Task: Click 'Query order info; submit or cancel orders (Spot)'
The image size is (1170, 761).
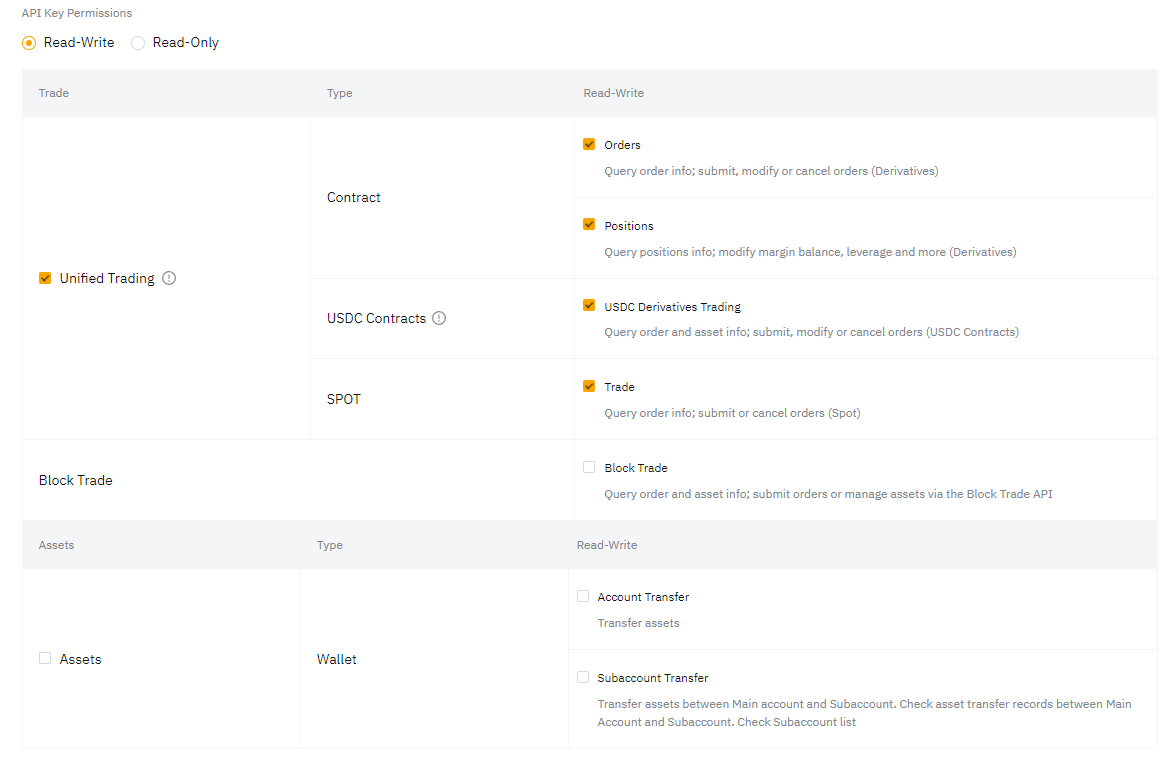Action: tap(732, 413)
